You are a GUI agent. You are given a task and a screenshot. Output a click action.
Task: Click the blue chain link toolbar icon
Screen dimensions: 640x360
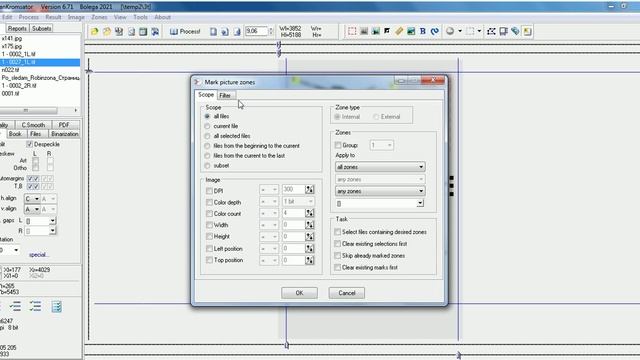point(435,31)
